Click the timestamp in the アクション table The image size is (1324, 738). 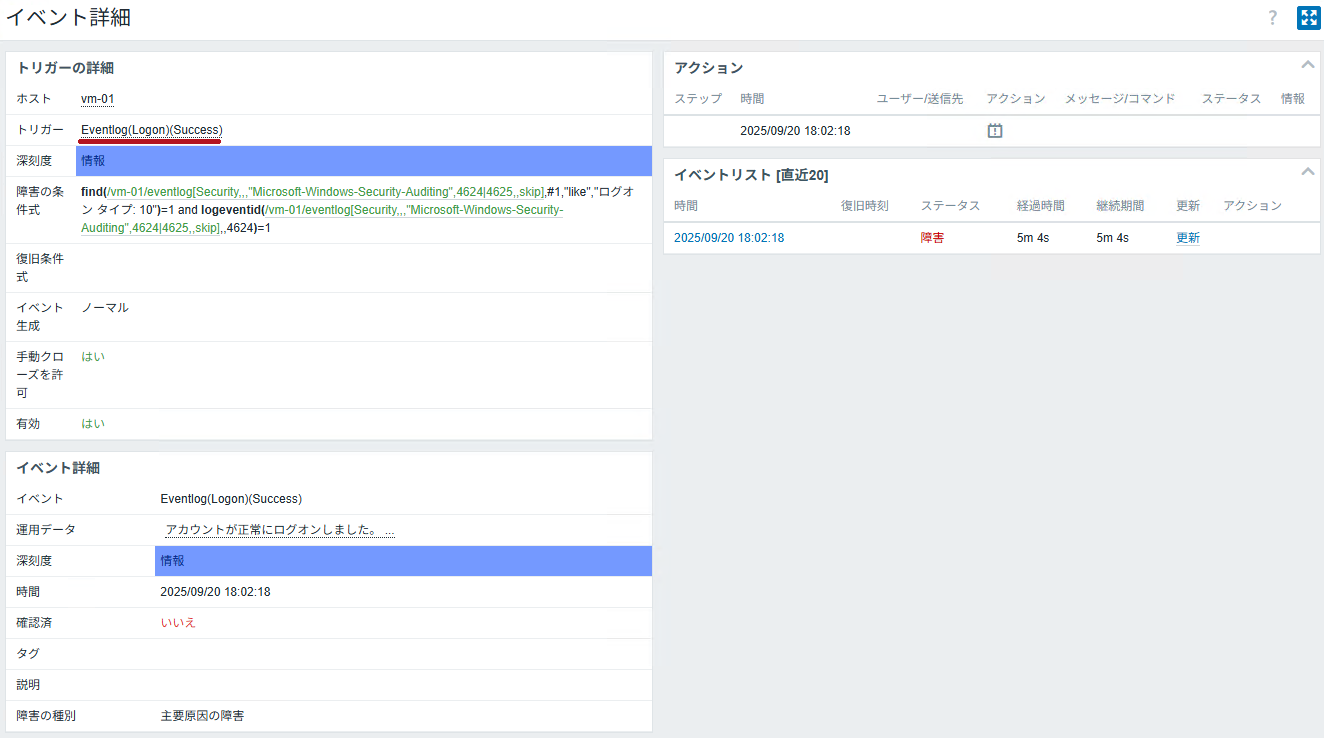point(795,131)
